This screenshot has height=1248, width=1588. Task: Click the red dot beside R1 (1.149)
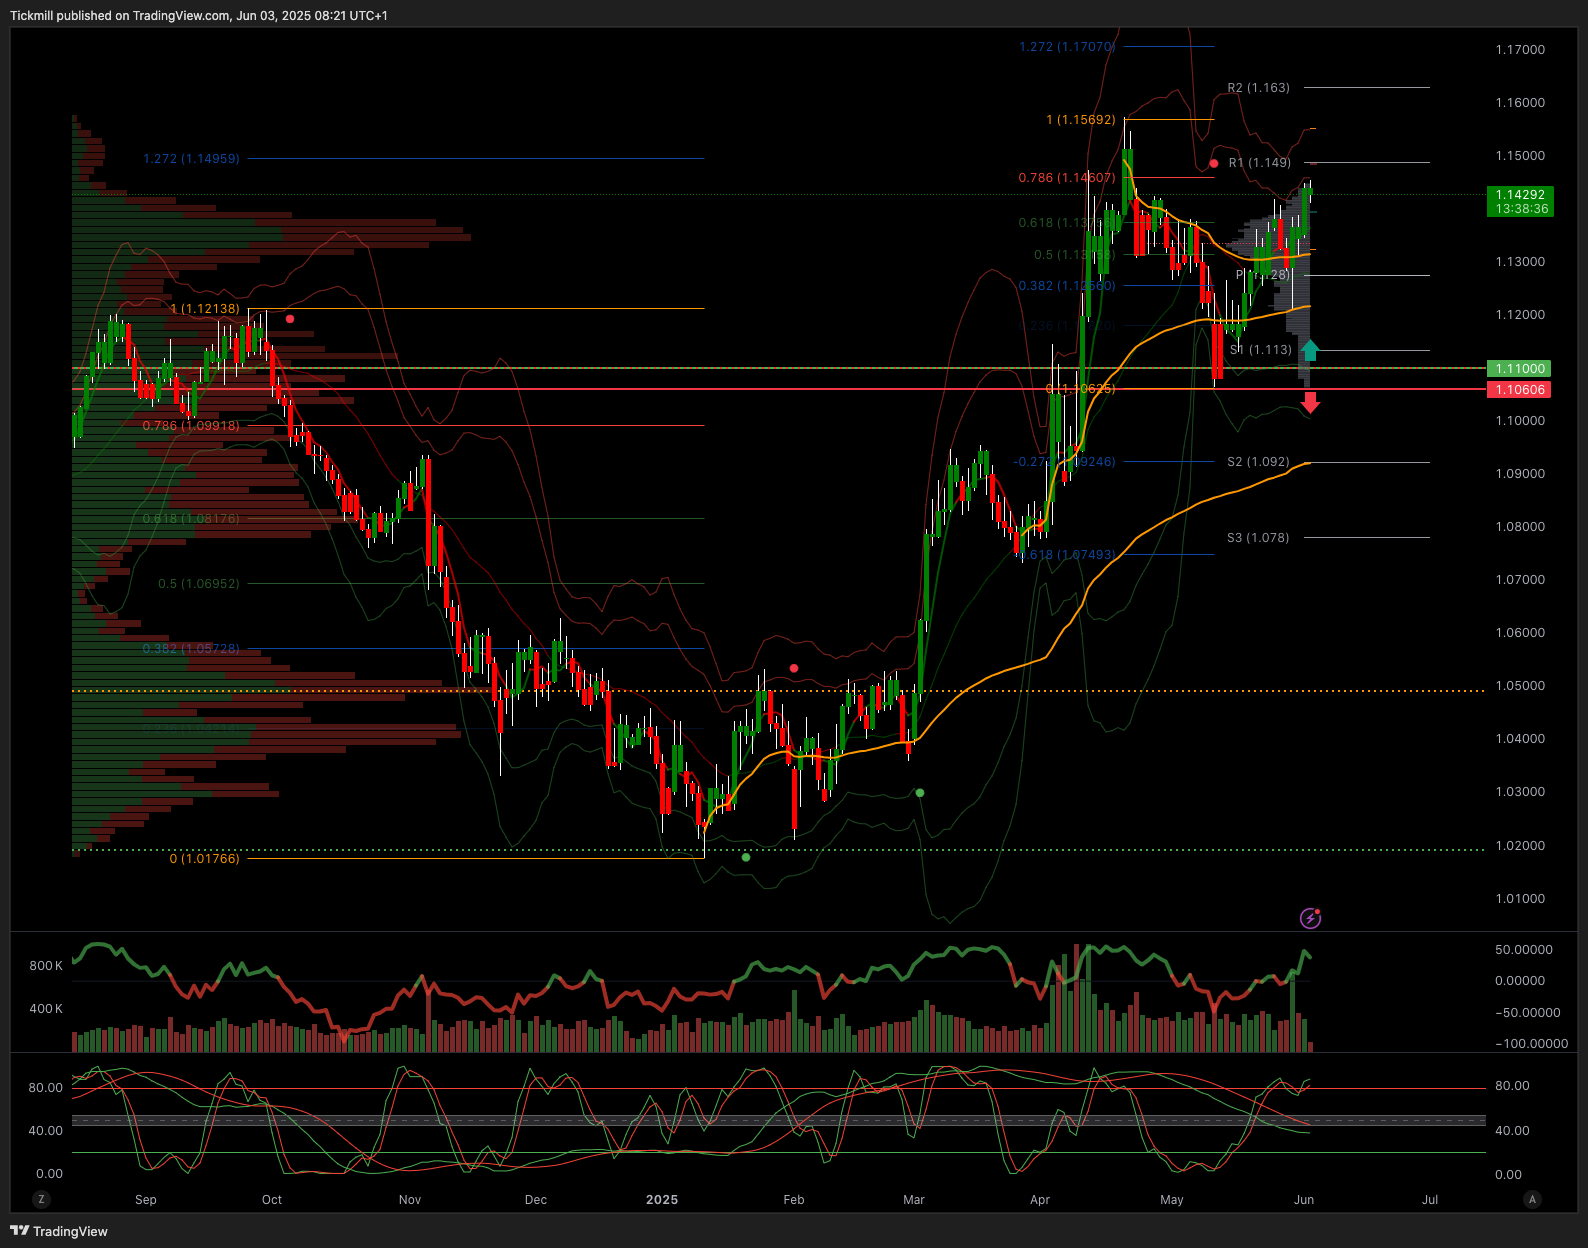click(1214, 163)
